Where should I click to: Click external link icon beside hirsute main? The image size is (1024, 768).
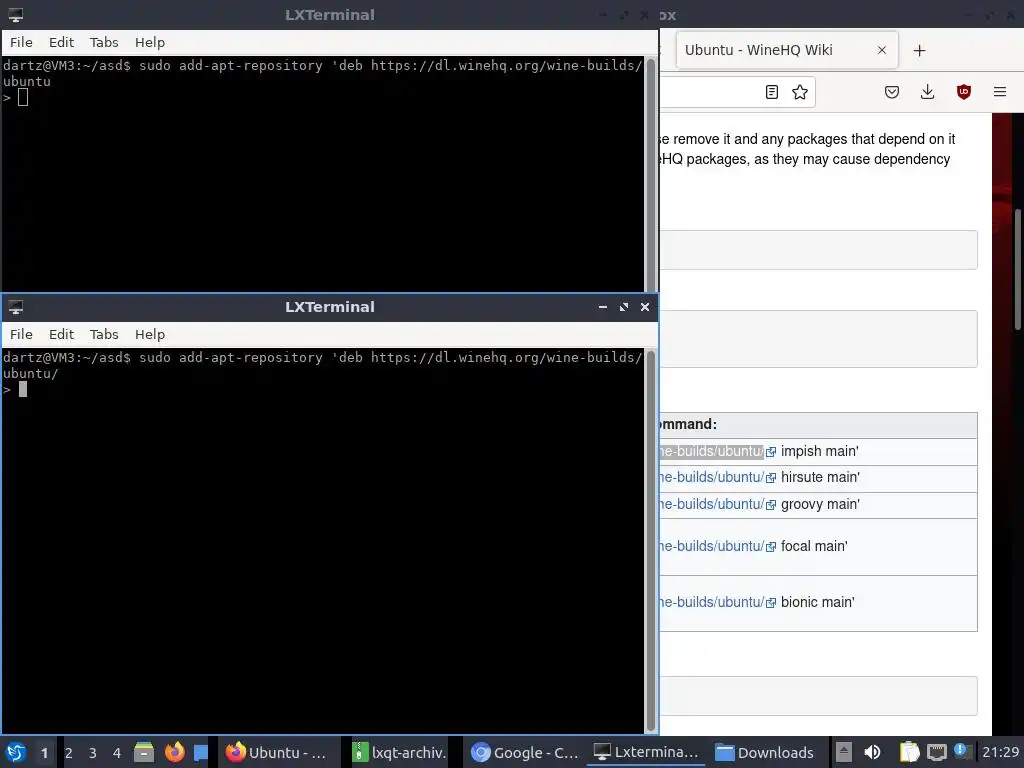click(771, 478)
